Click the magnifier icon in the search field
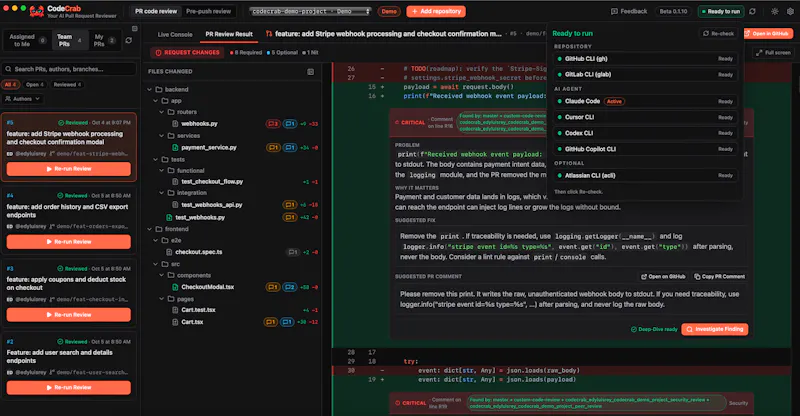Viewport: 800px width, 416px height. (x=9, y=69)
